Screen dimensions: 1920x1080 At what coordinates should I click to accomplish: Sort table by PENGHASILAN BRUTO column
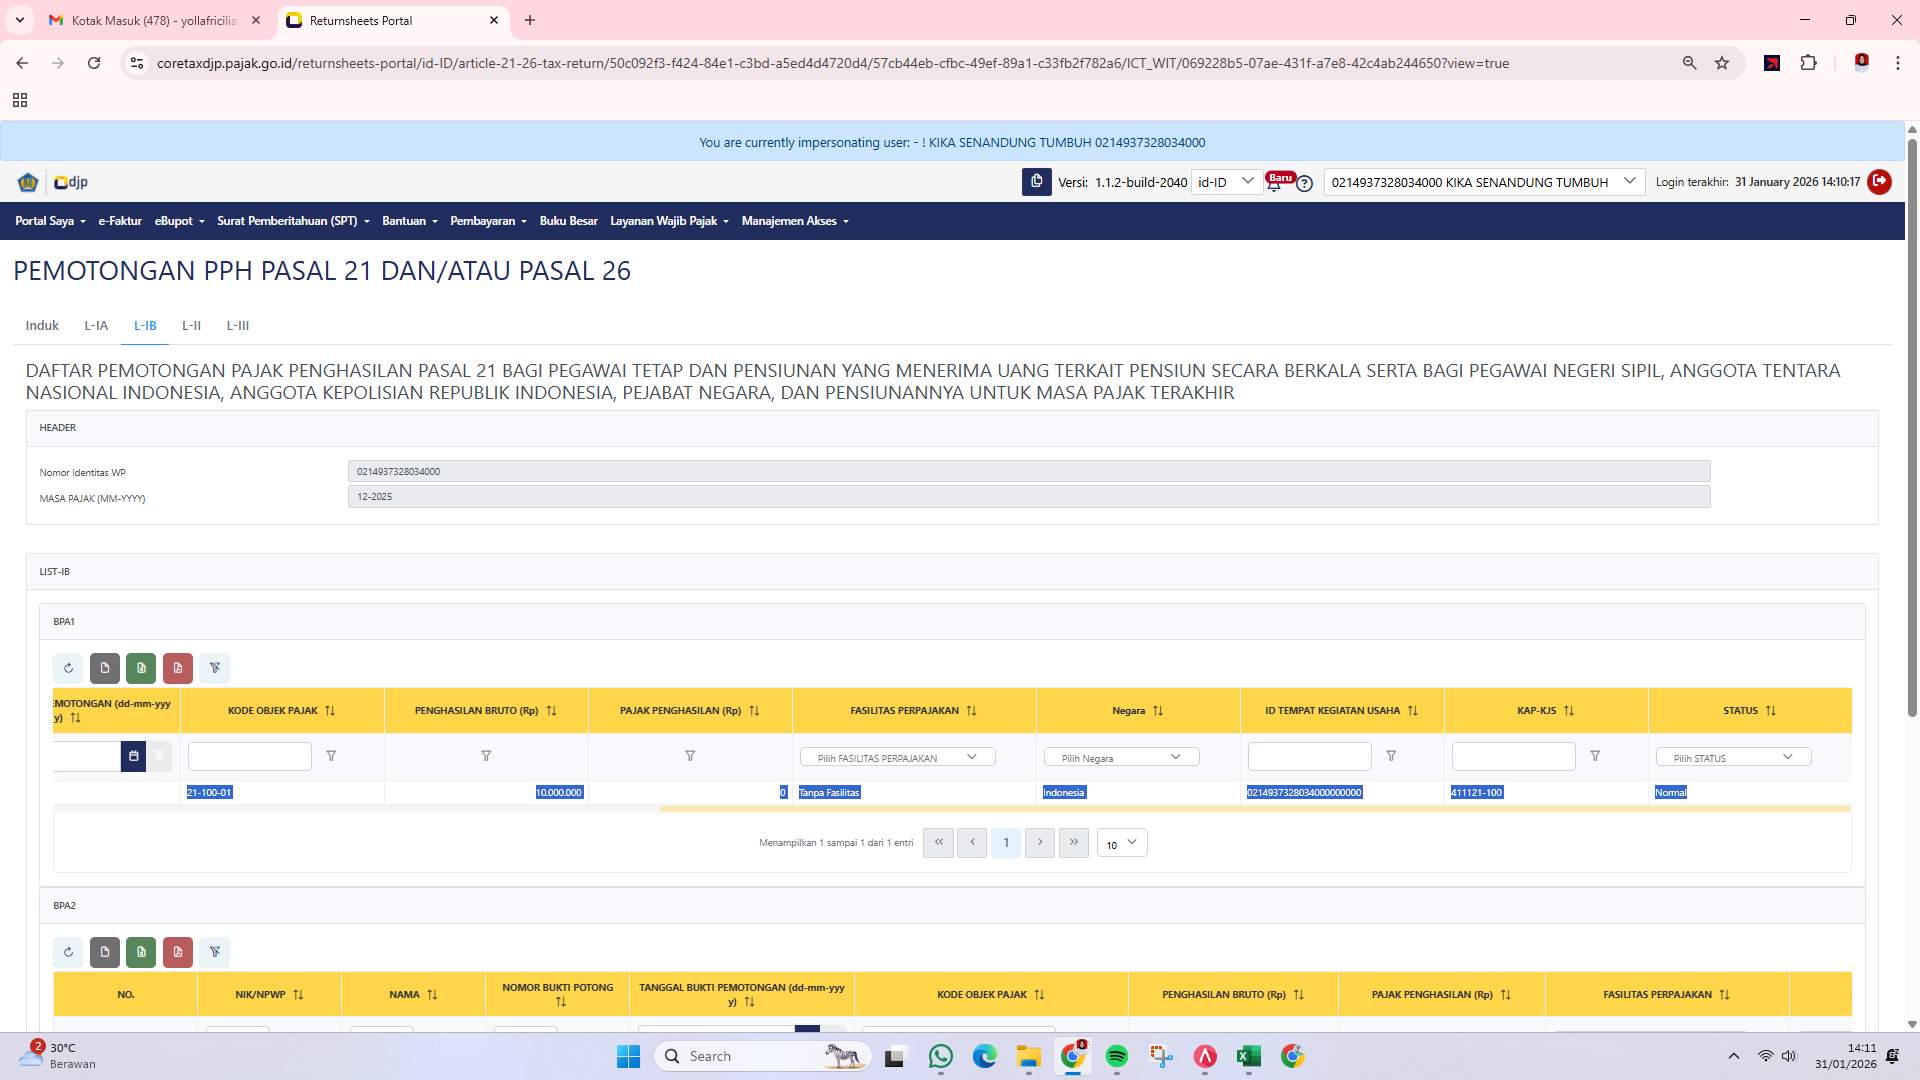pyautogui.click(x=551, y=710)
